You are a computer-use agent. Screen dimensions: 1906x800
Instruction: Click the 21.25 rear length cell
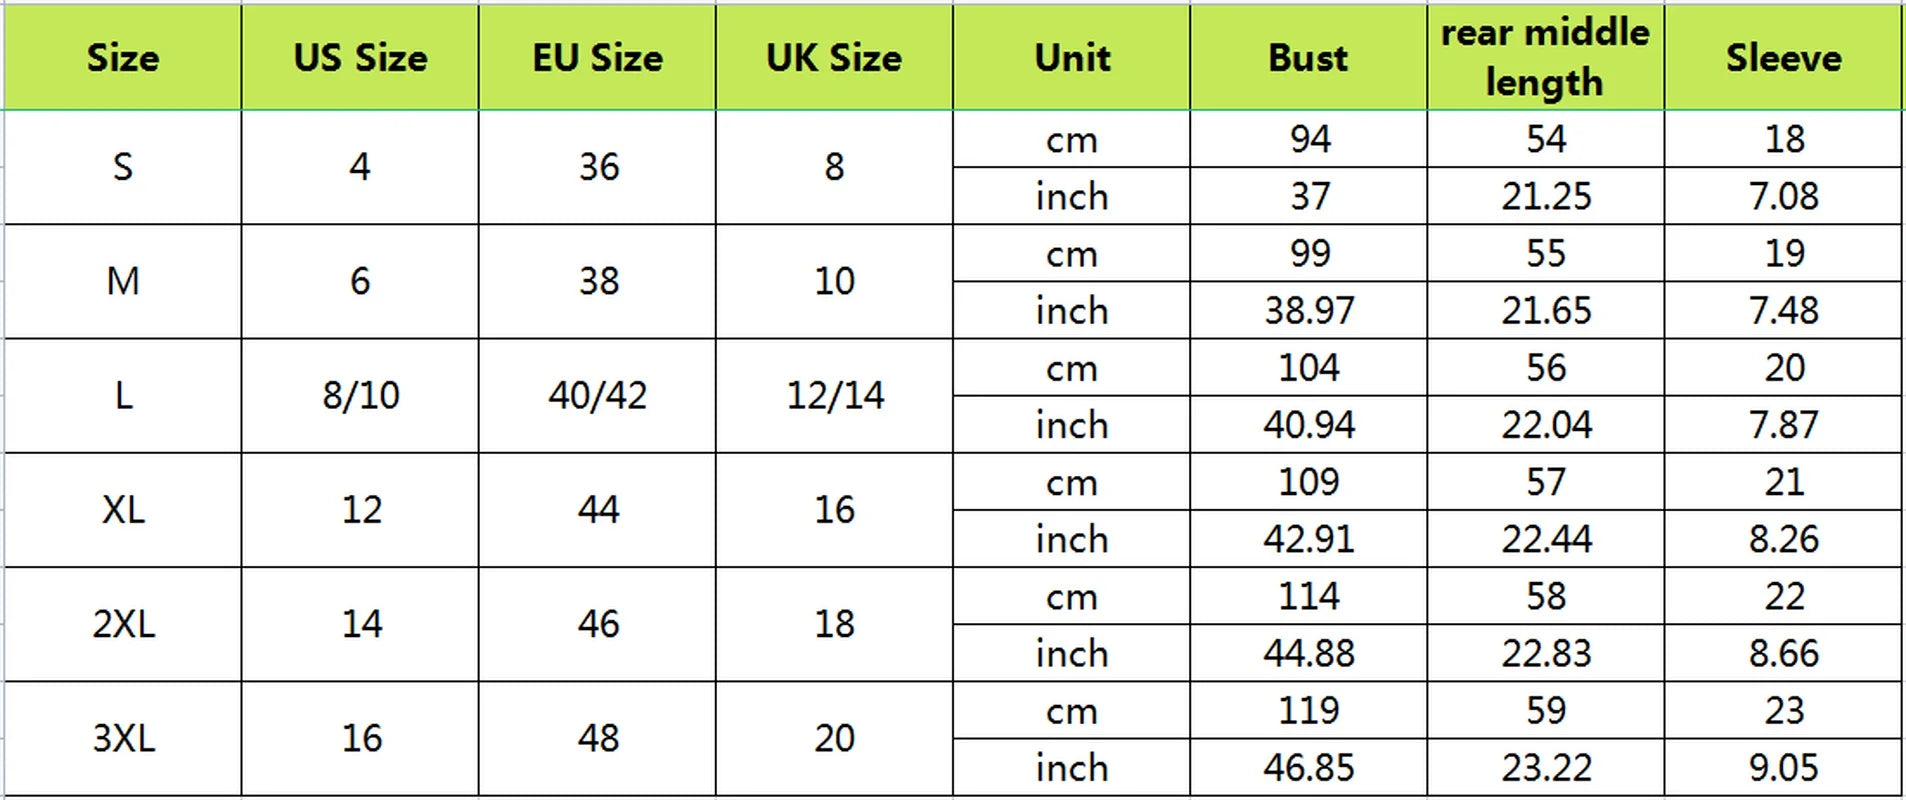(1546, 196)
